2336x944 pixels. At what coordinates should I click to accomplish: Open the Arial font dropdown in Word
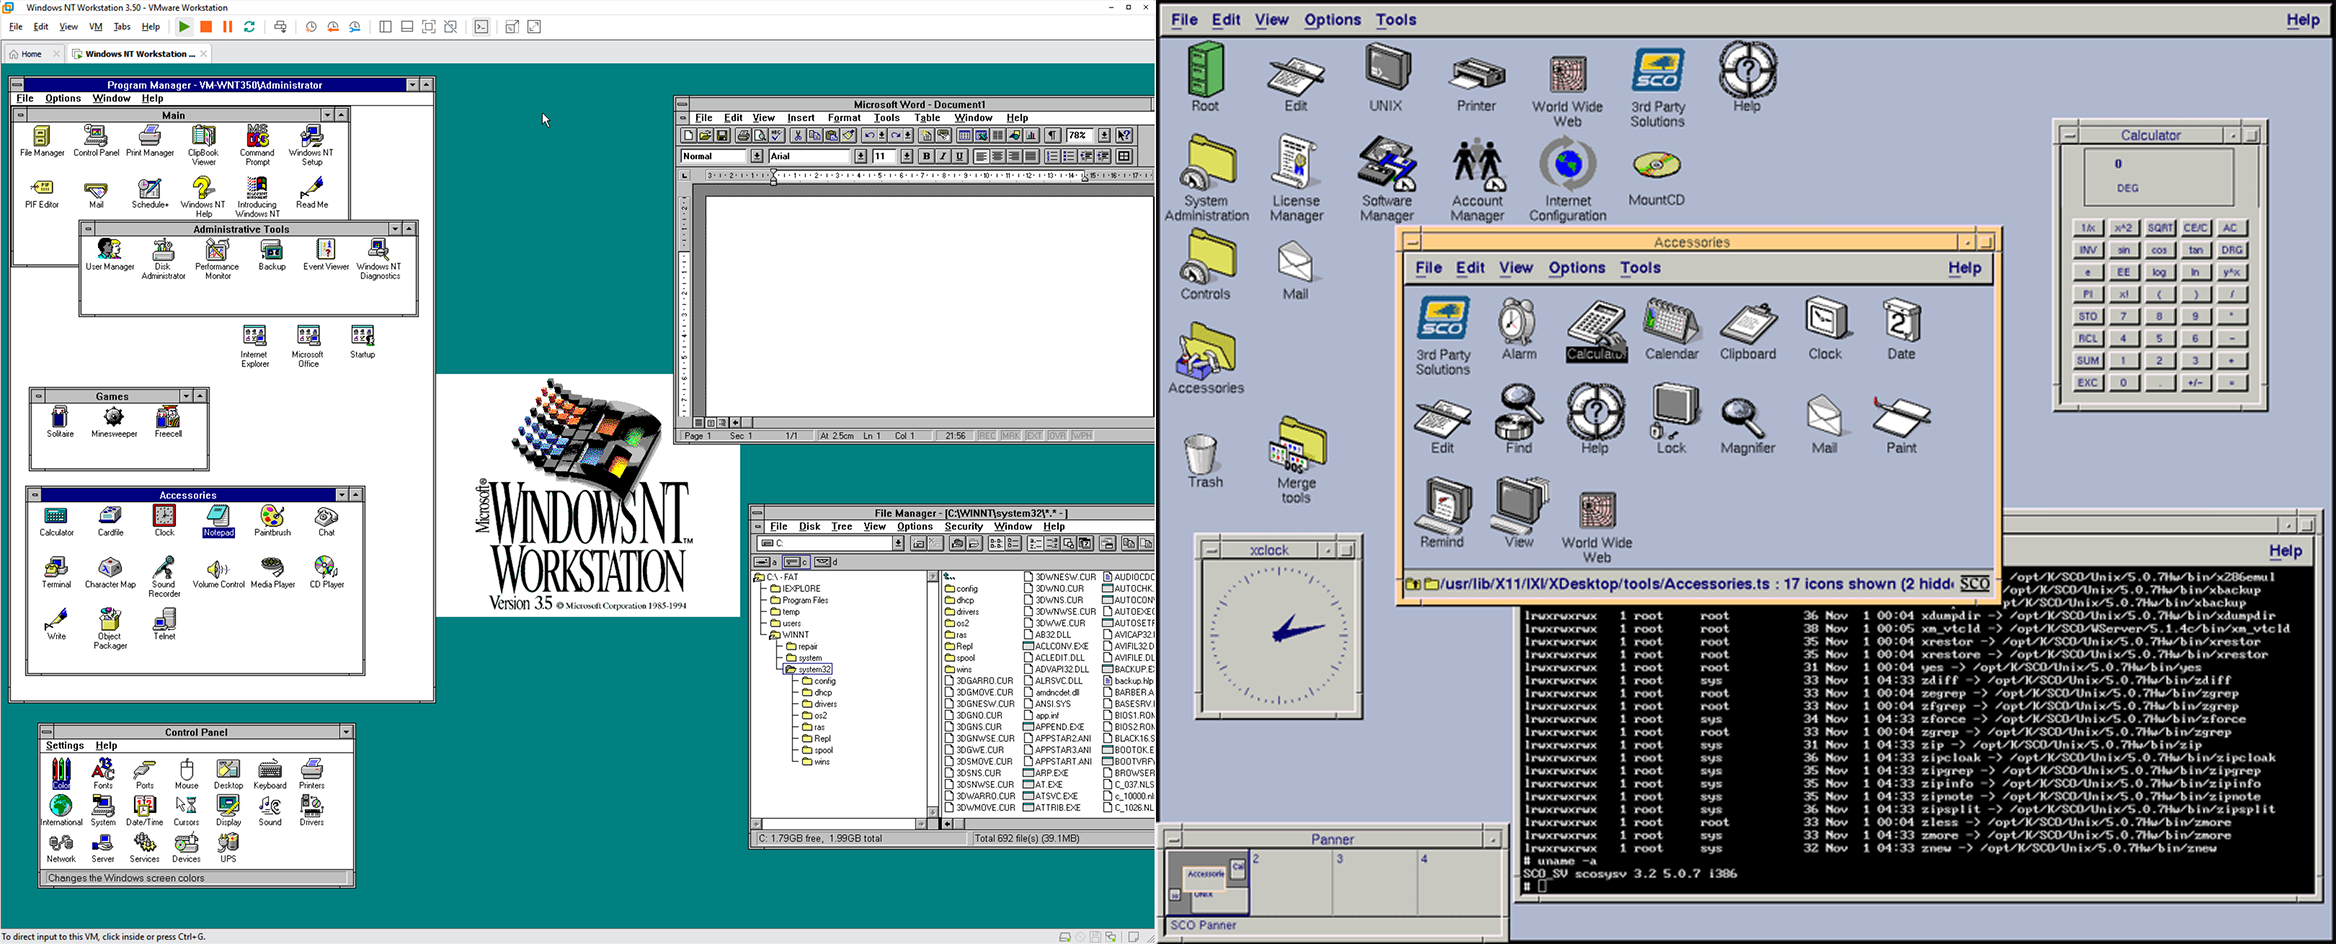click(861, 156)
